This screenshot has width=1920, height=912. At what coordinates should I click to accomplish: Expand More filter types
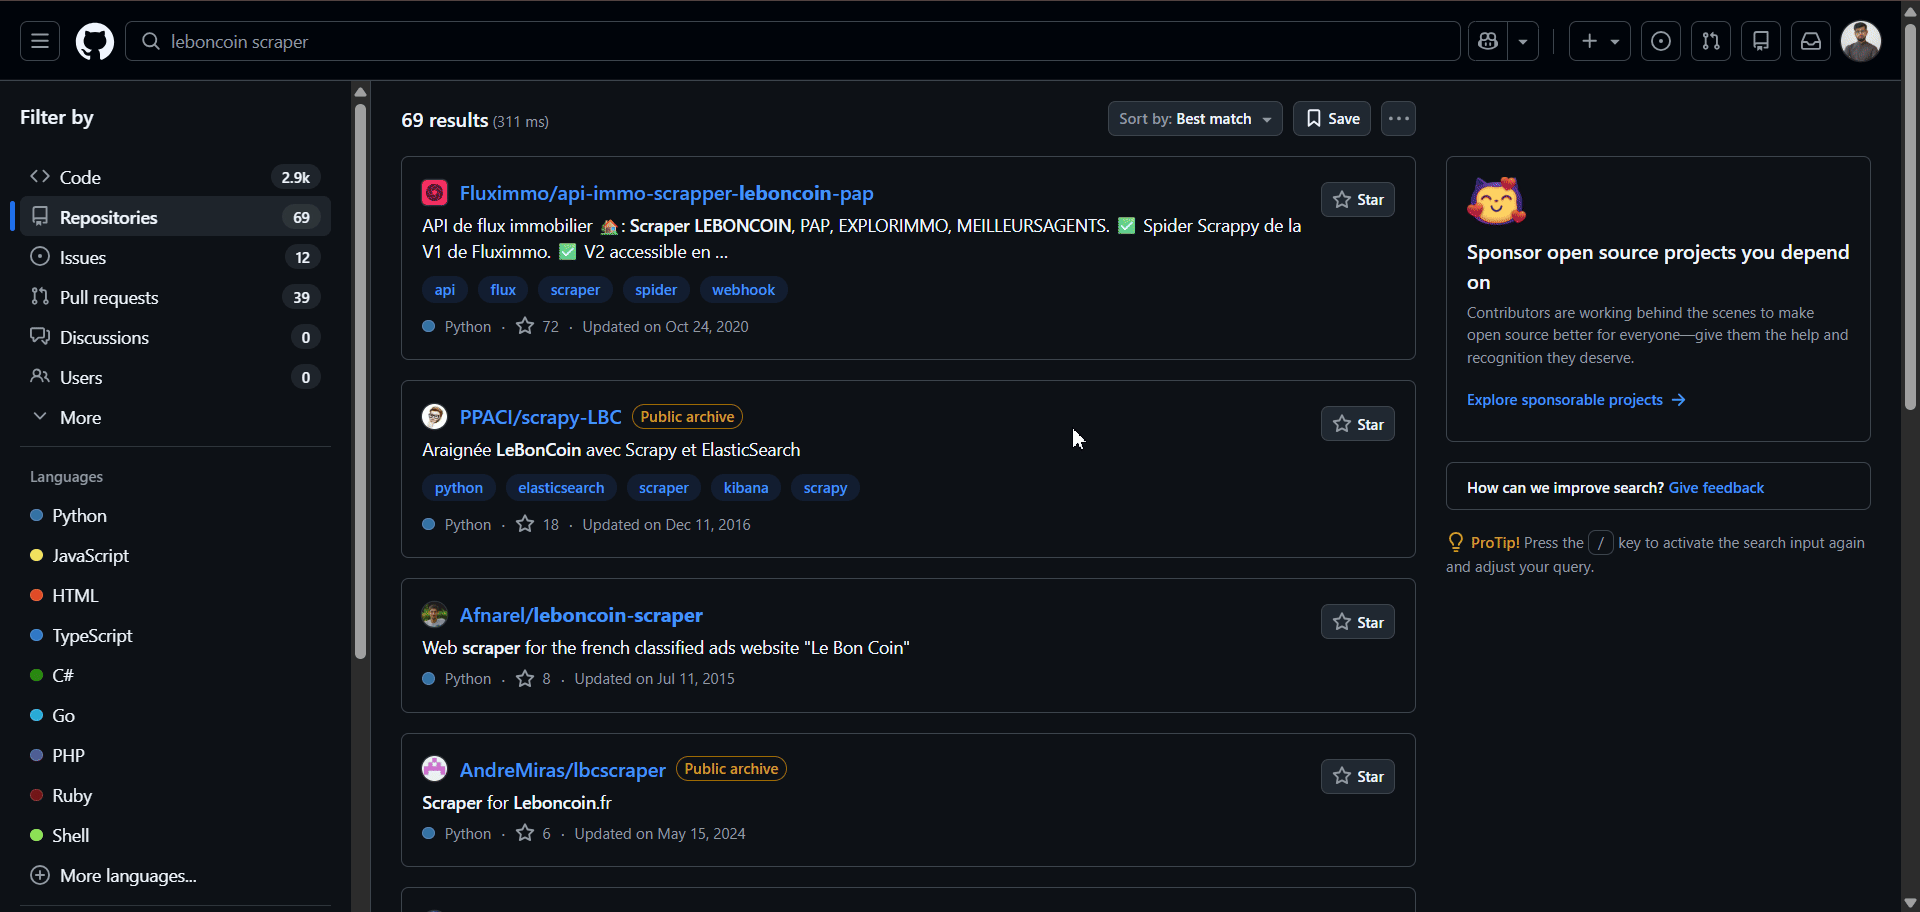pos(175,417)
